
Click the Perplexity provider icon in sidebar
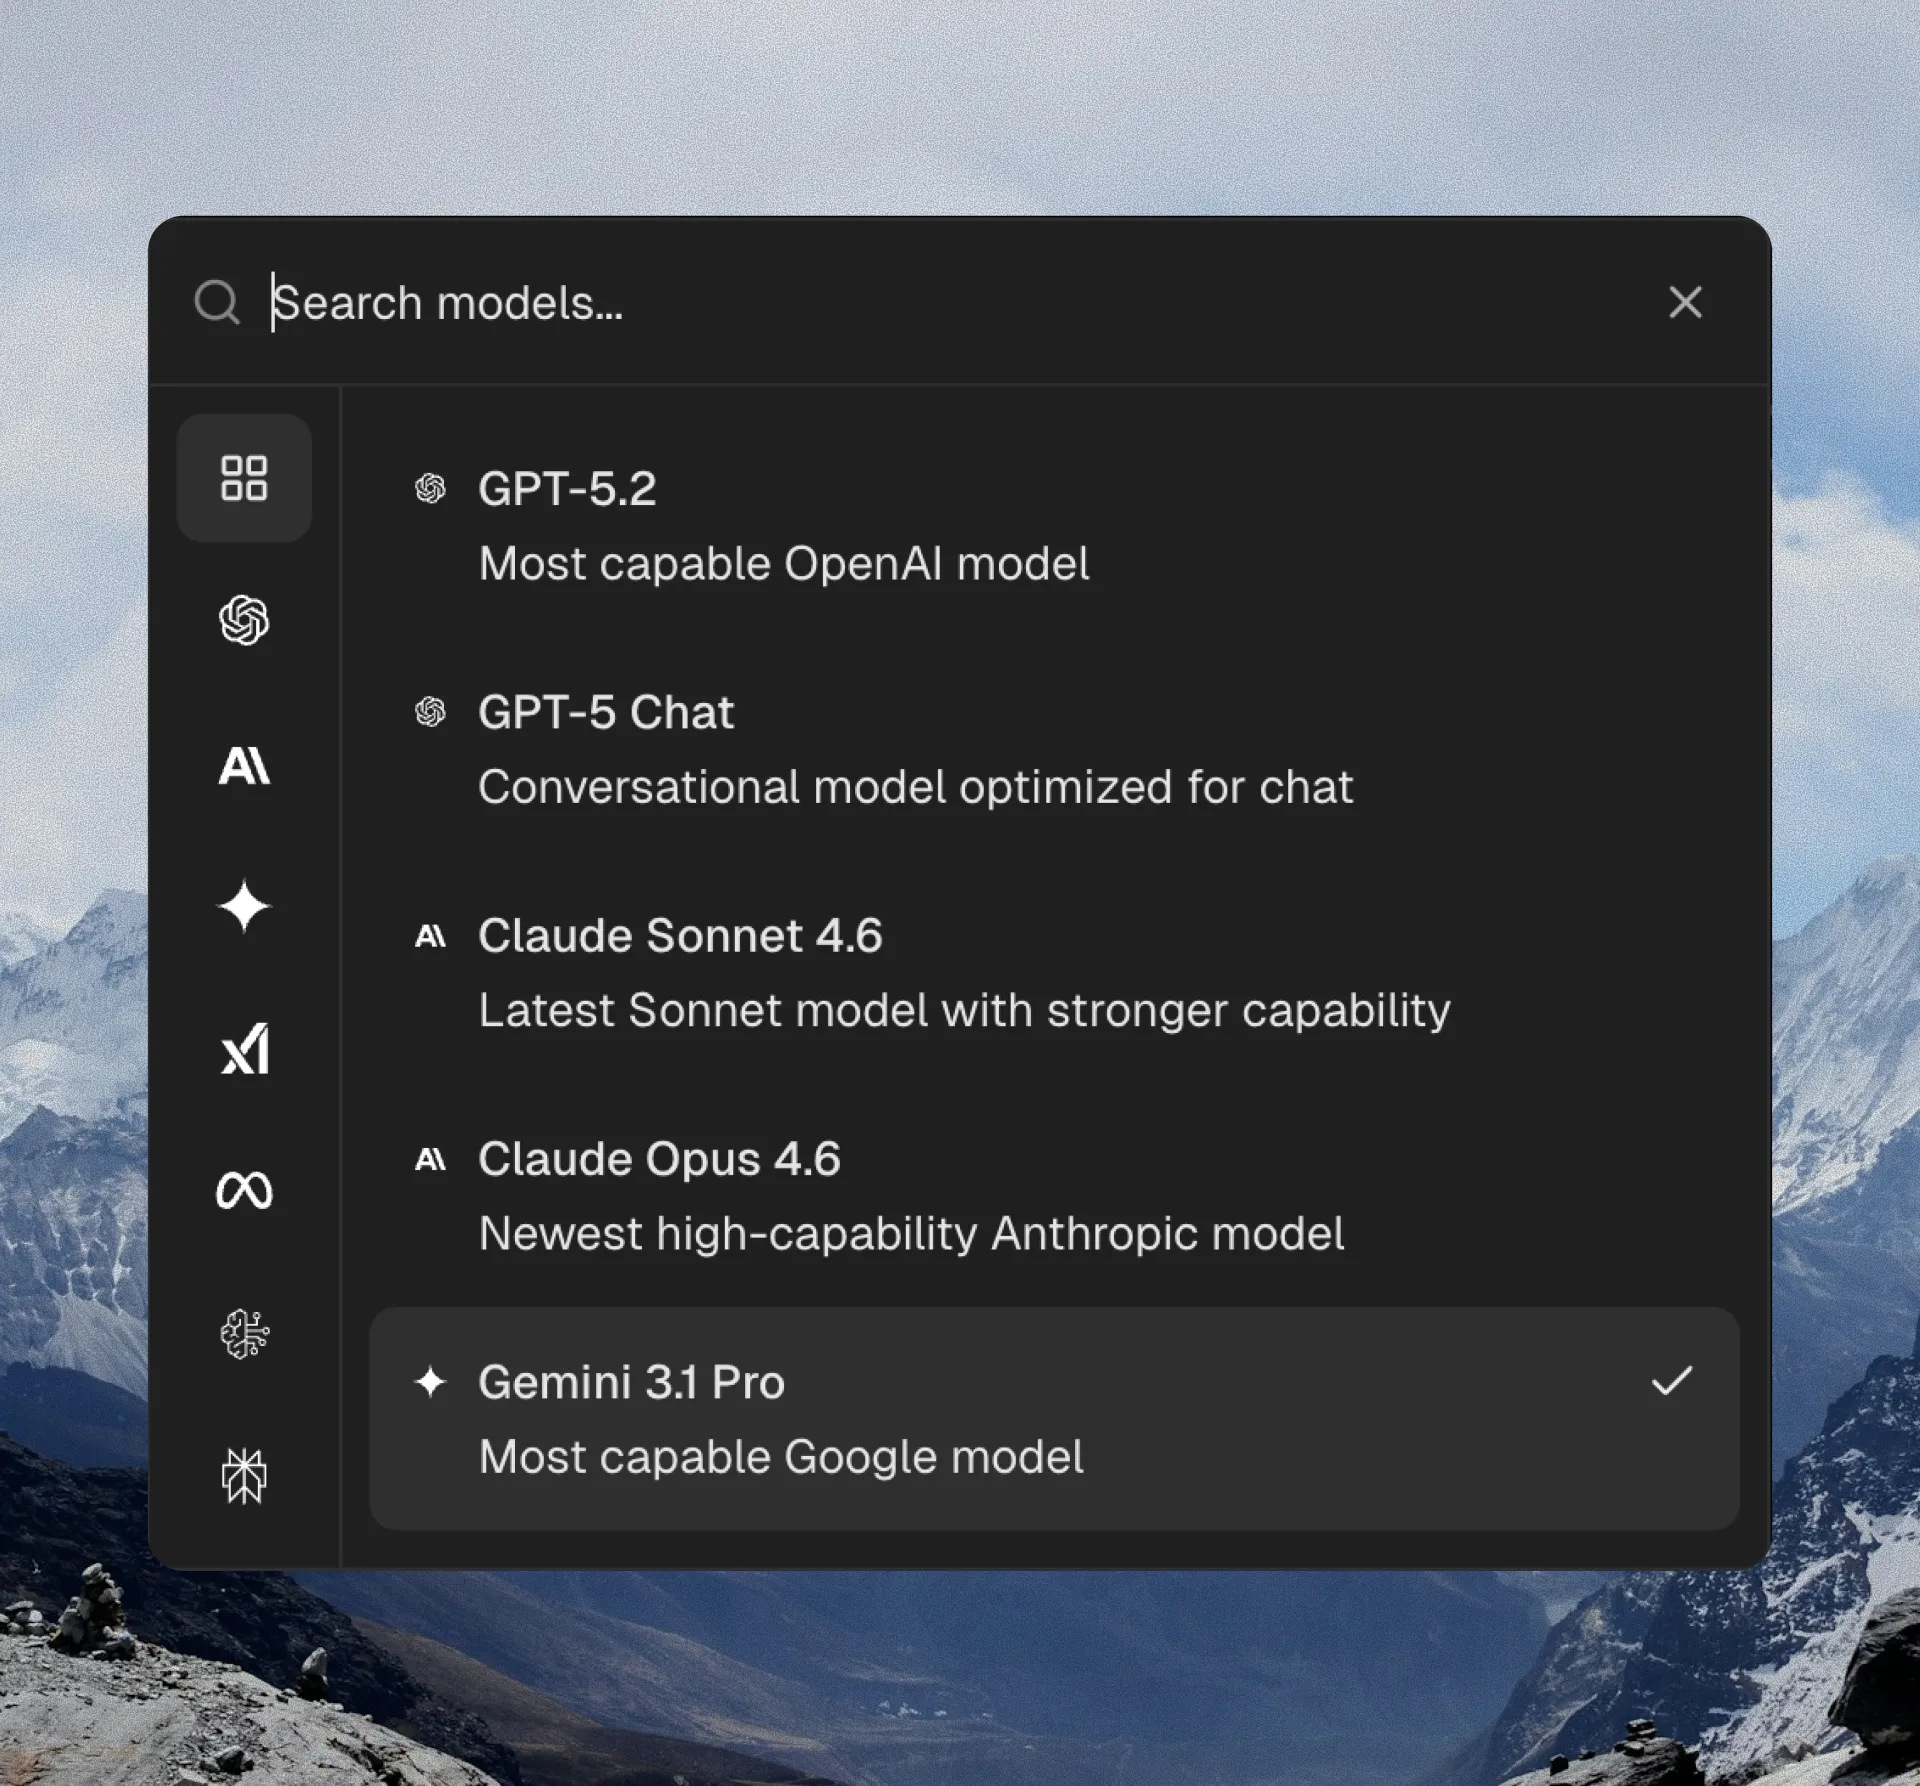(244, 1476)
